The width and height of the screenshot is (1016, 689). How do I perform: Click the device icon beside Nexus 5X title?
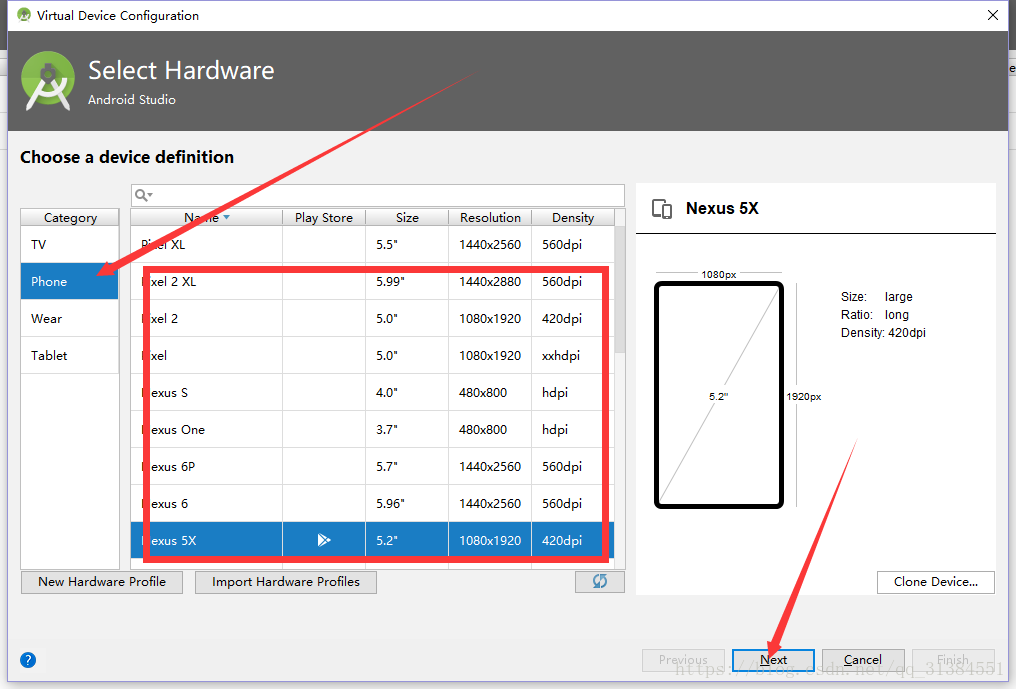click(x=662, y=209)
